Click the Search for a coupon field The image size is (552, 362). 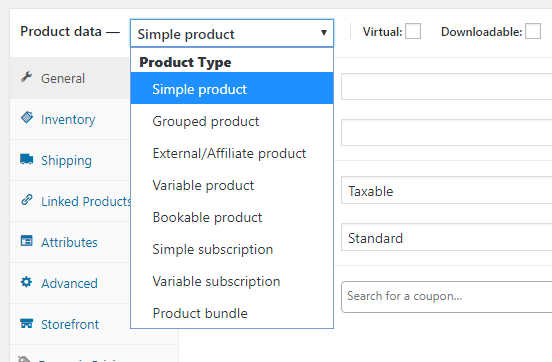pos(446,297)
